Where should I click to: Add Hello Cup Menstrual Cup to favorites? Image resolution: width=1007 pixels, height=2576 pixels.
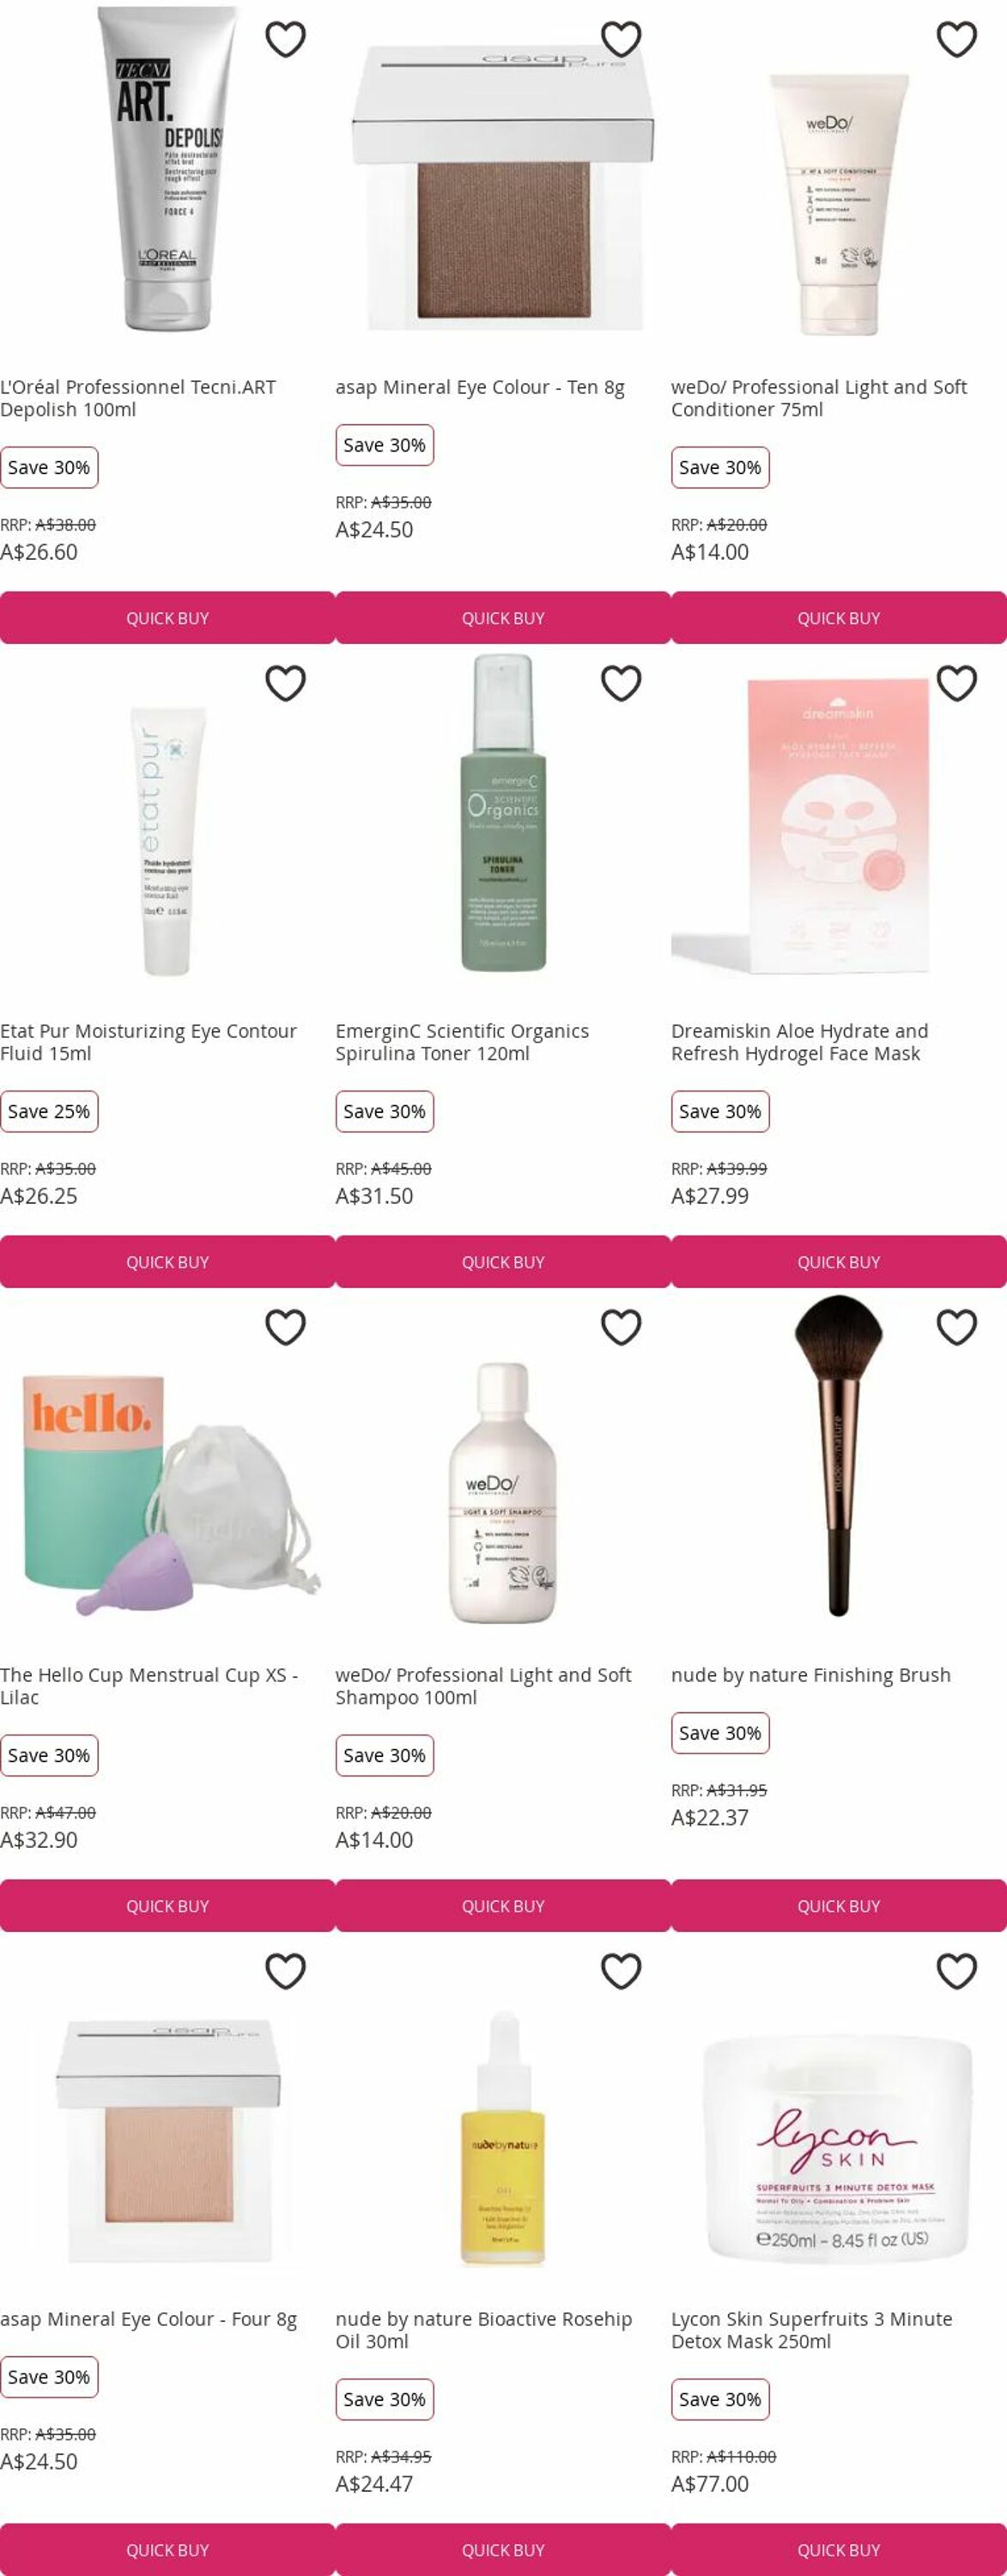coord(285,1328)
